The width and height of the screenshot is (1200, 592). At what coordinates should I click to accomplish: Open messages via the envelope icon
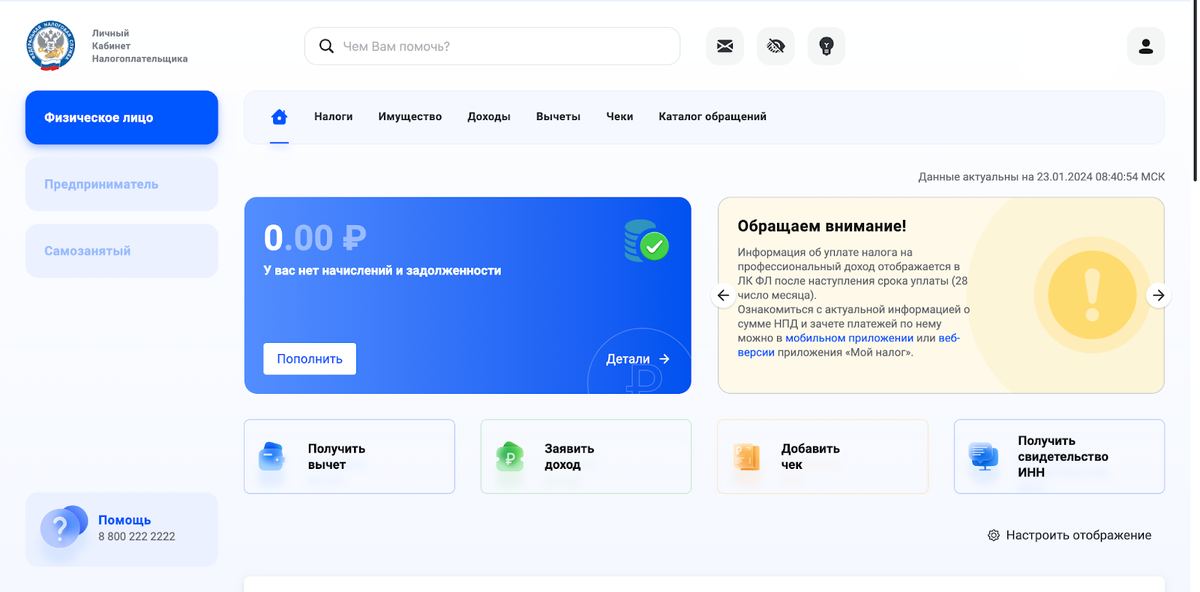pos(724,45)
